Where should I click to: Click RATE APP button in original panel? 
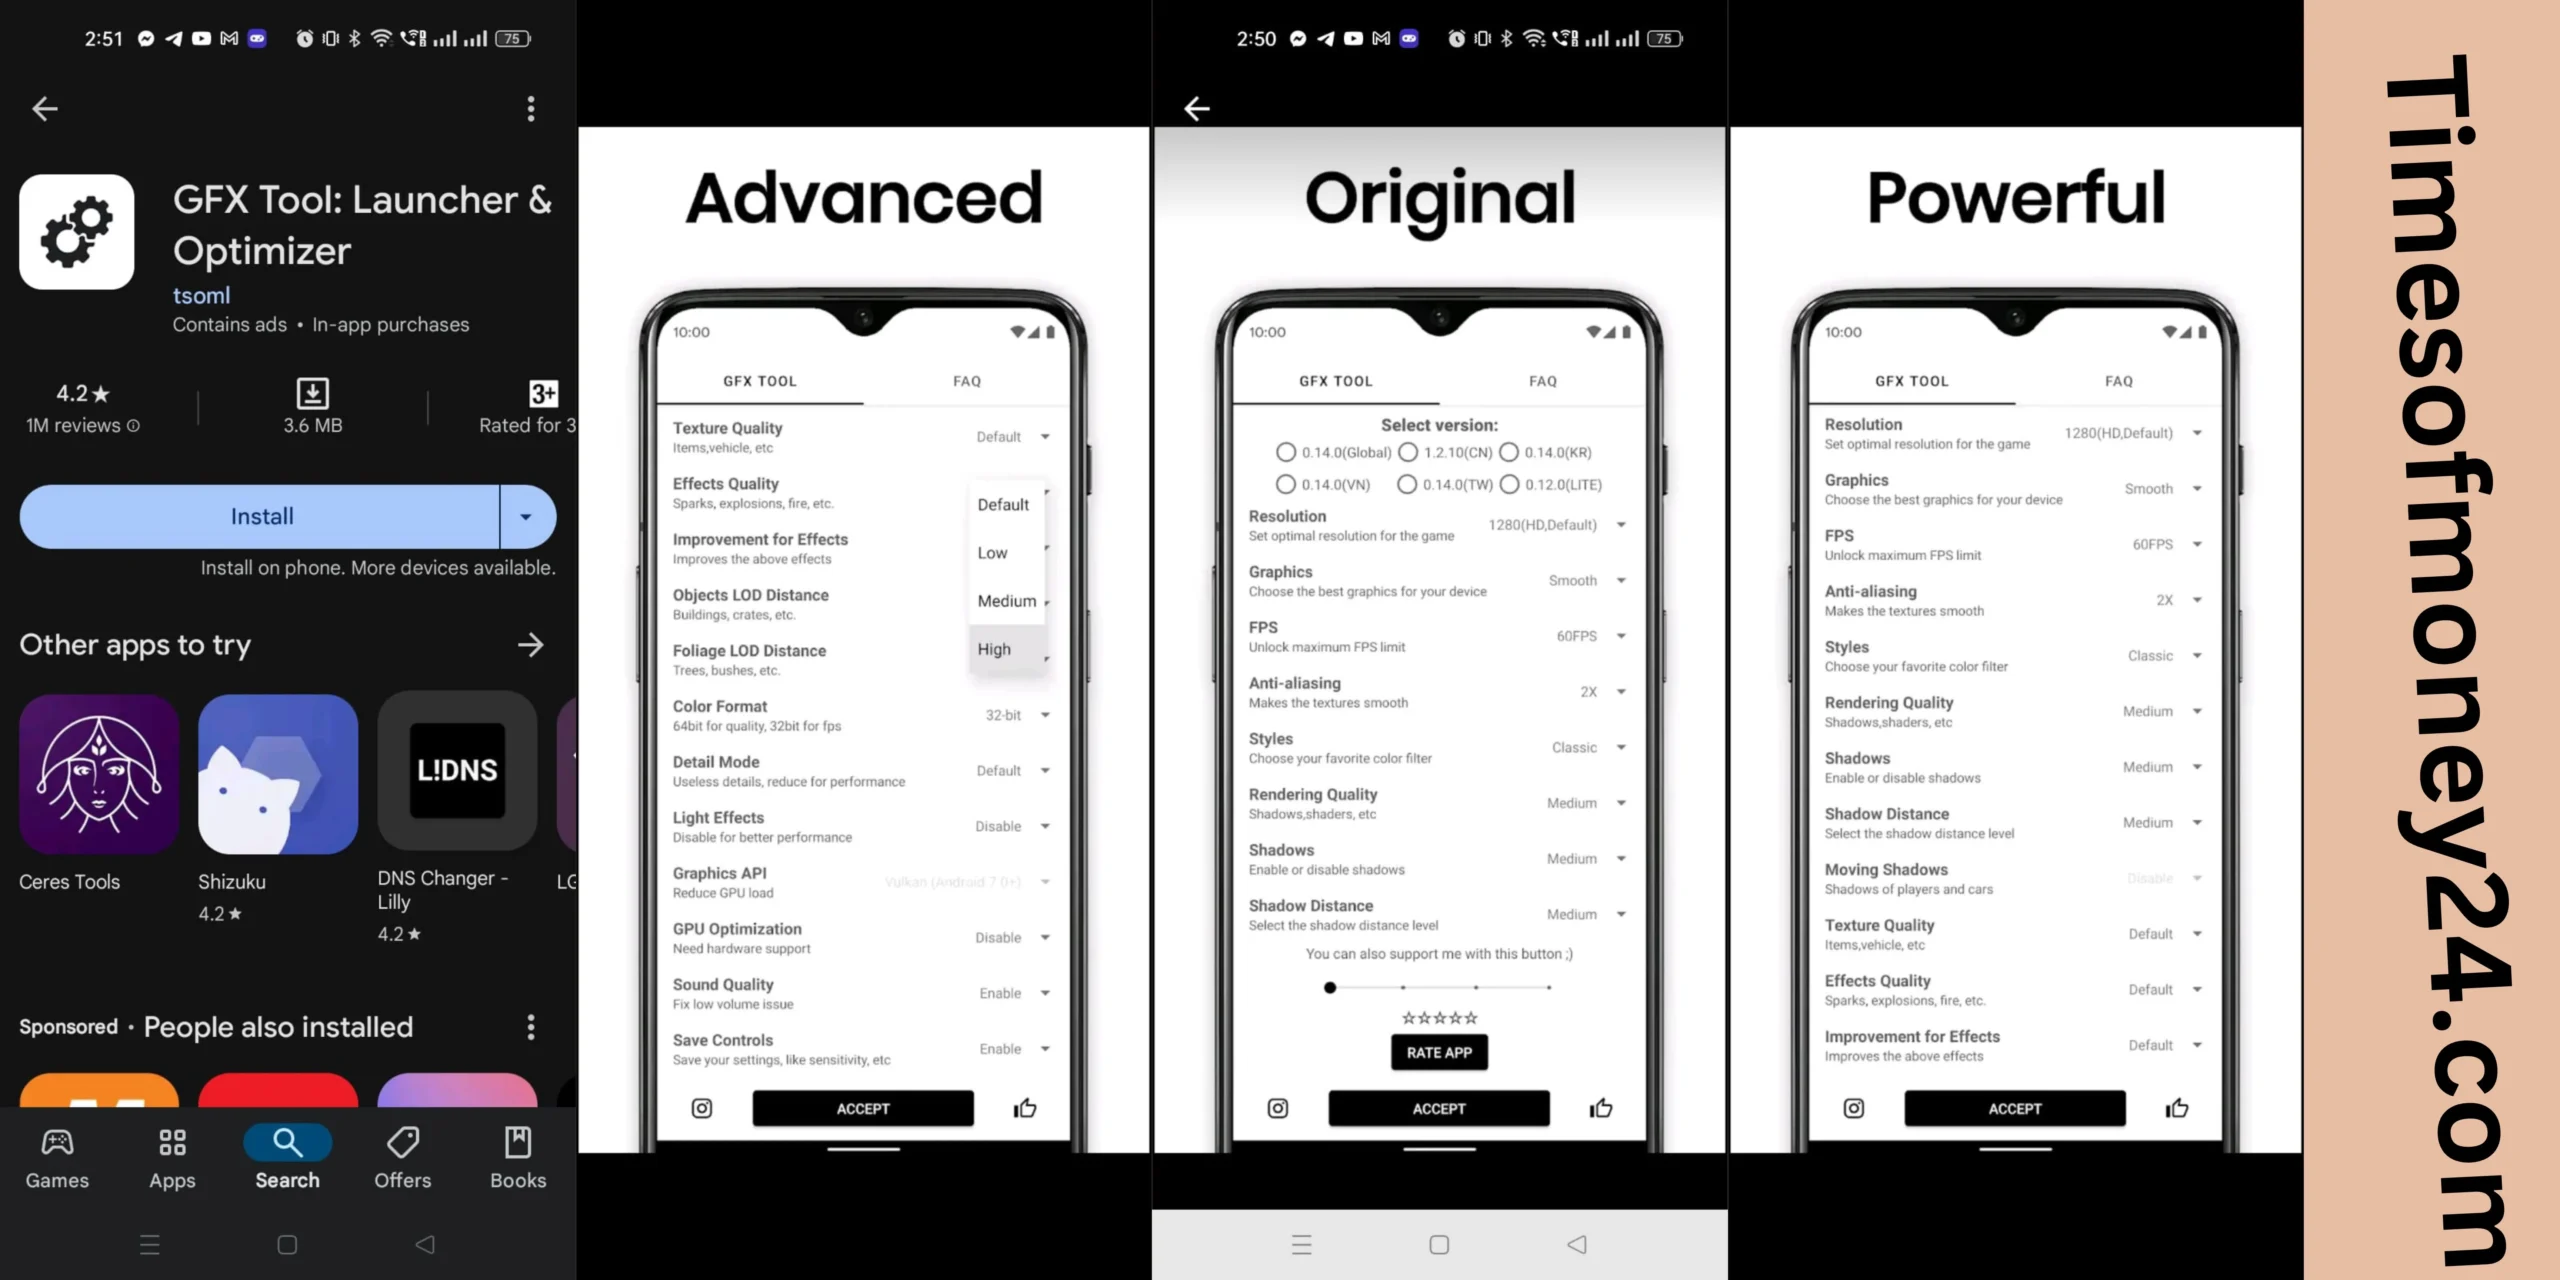tap(1438, 1051)
